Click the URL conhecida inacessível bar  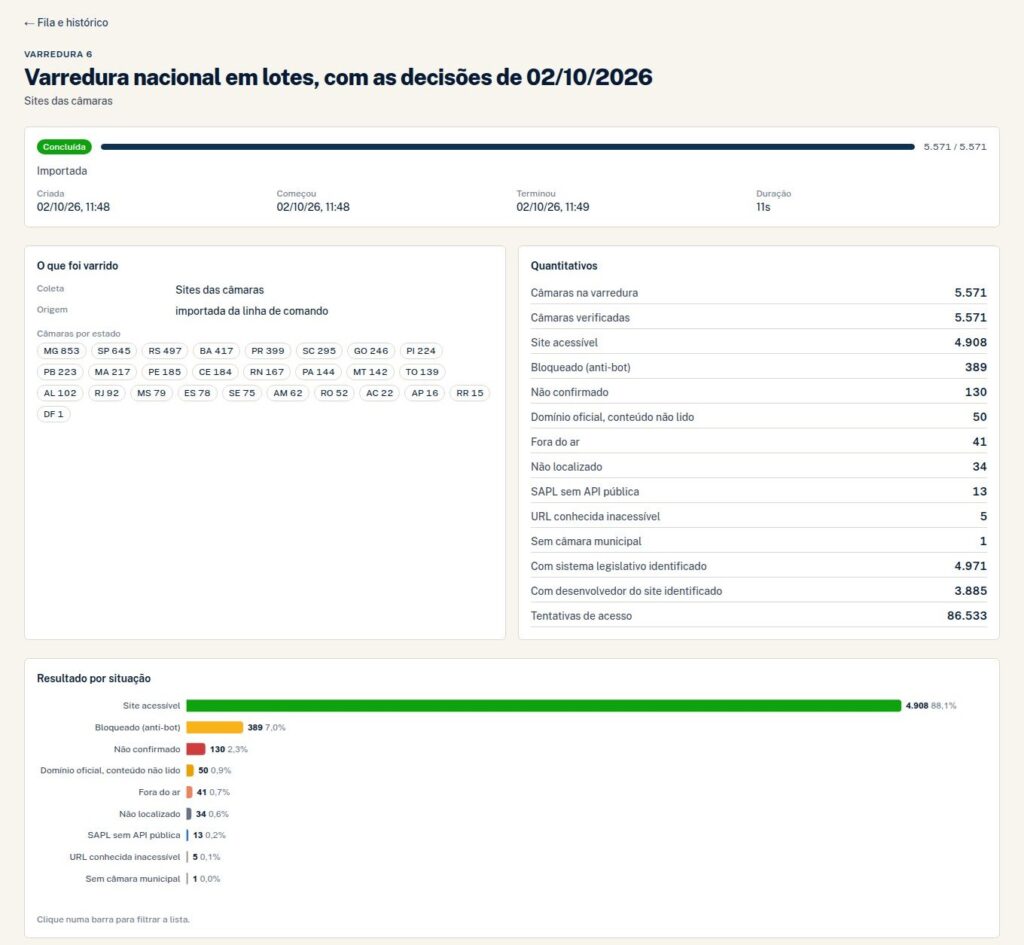(x=187, y=857)
